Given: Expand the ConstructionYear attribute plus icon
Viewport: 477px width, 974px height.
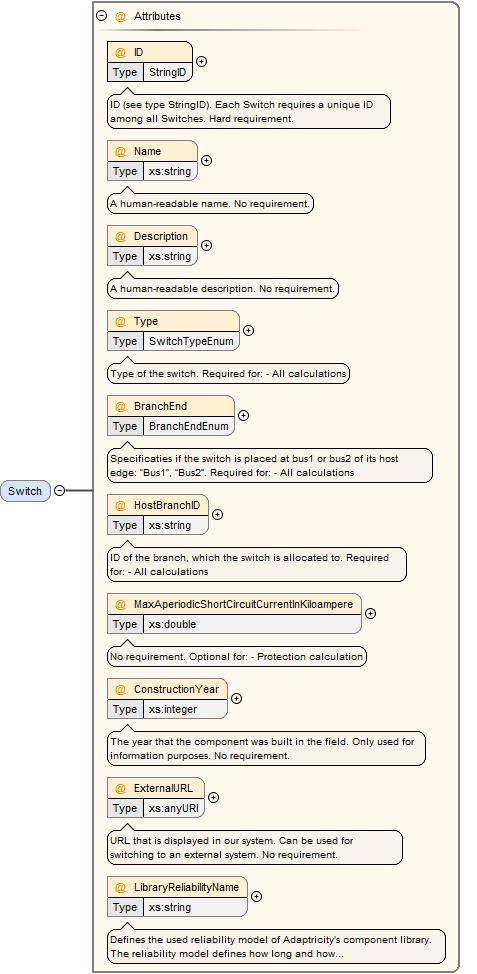Looking at the screenshot, I should coord(236,698).
